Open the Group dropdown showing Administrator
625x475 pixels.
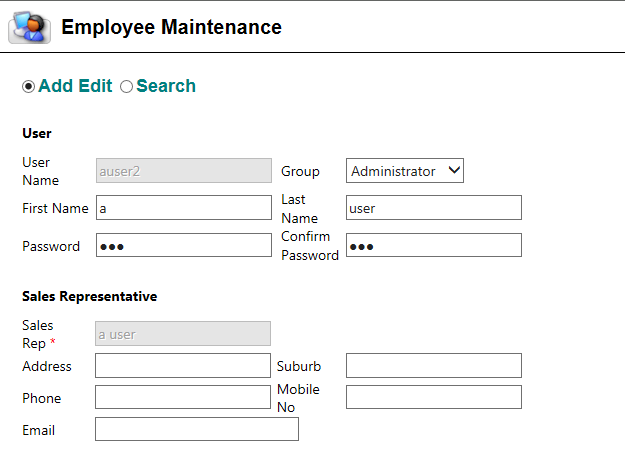click(x=405, y=171)
